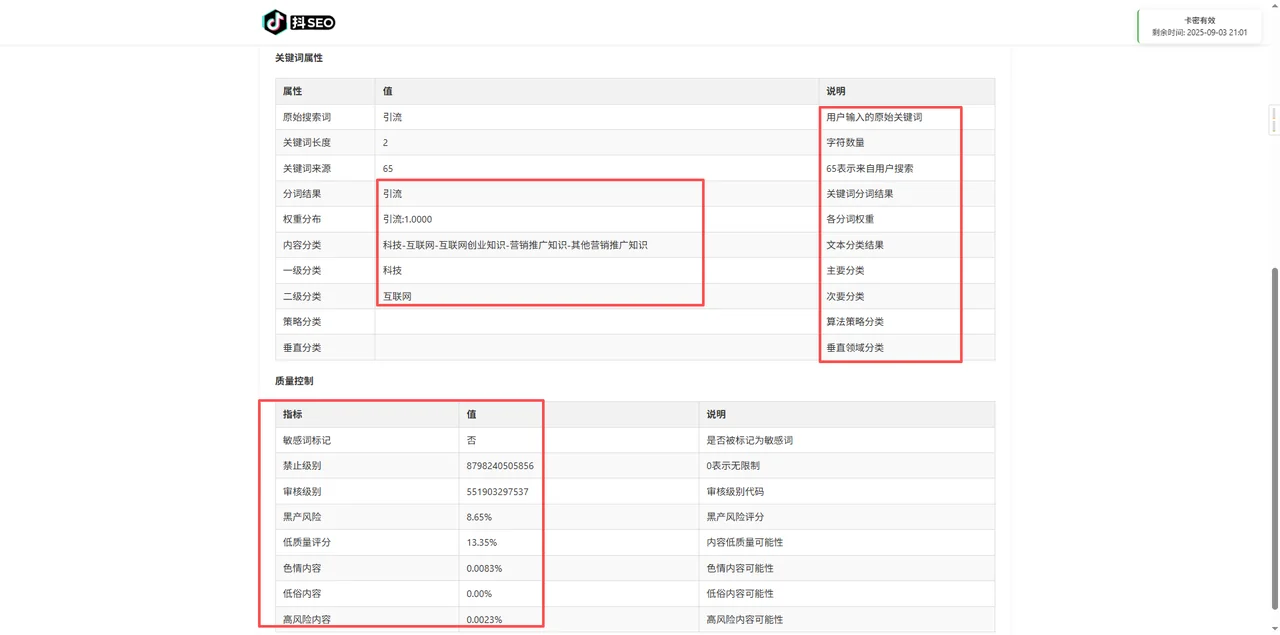
Task: Click the 分词结果 attribute cell
Action: (325, 194)
